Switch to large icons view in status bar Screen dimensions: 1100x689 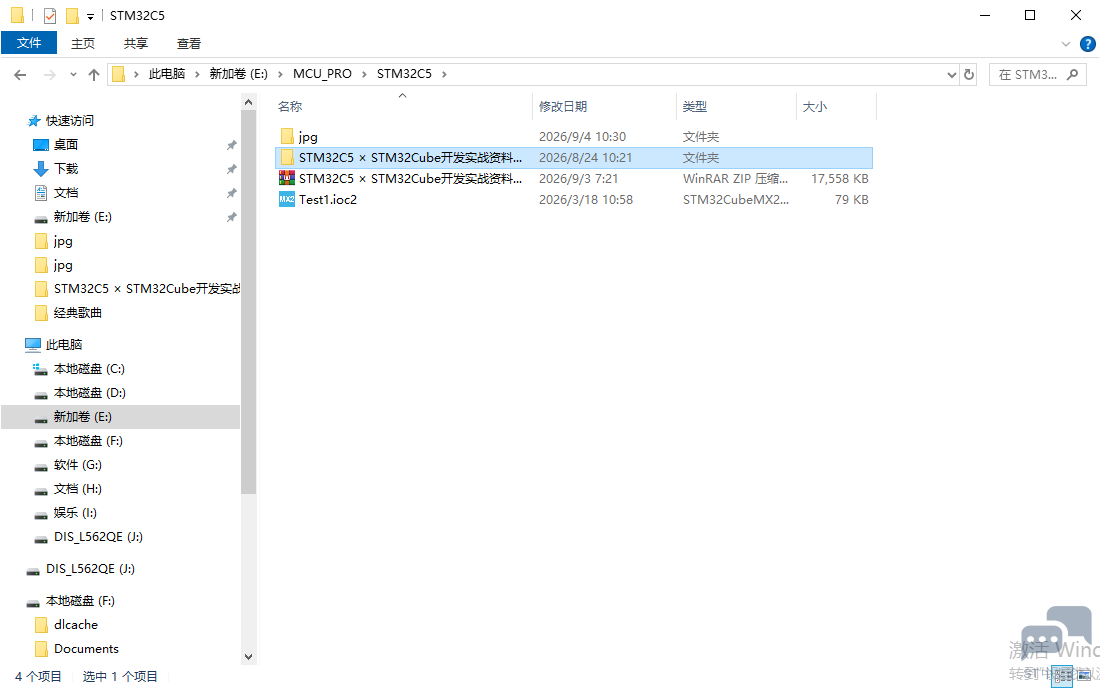tap(1085, 676)
